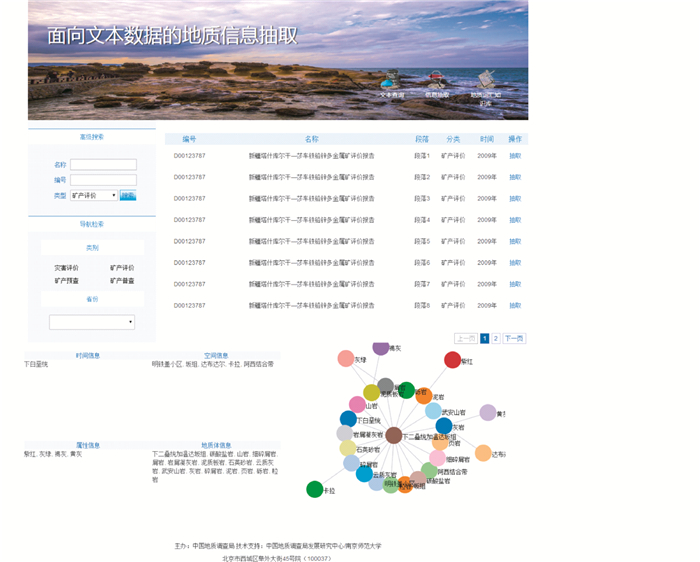
Task: Click 抽取 link for 段落5 row
Action: [x=515, y=241]
